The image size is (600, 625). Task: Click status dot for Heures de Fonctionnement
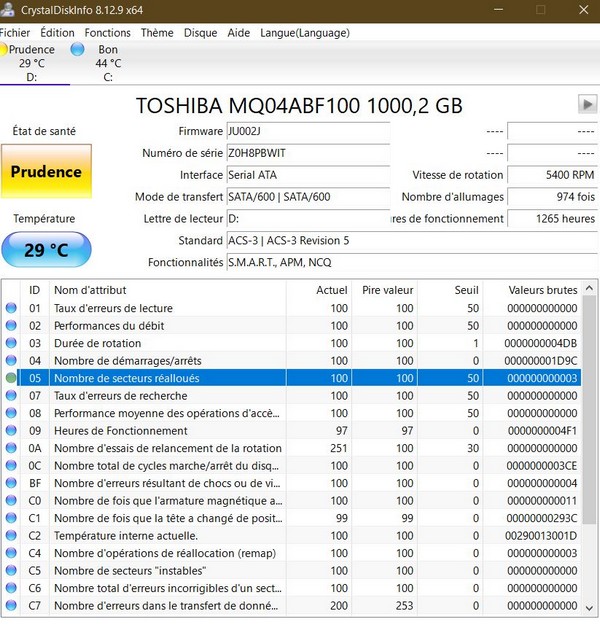[11, 430]
